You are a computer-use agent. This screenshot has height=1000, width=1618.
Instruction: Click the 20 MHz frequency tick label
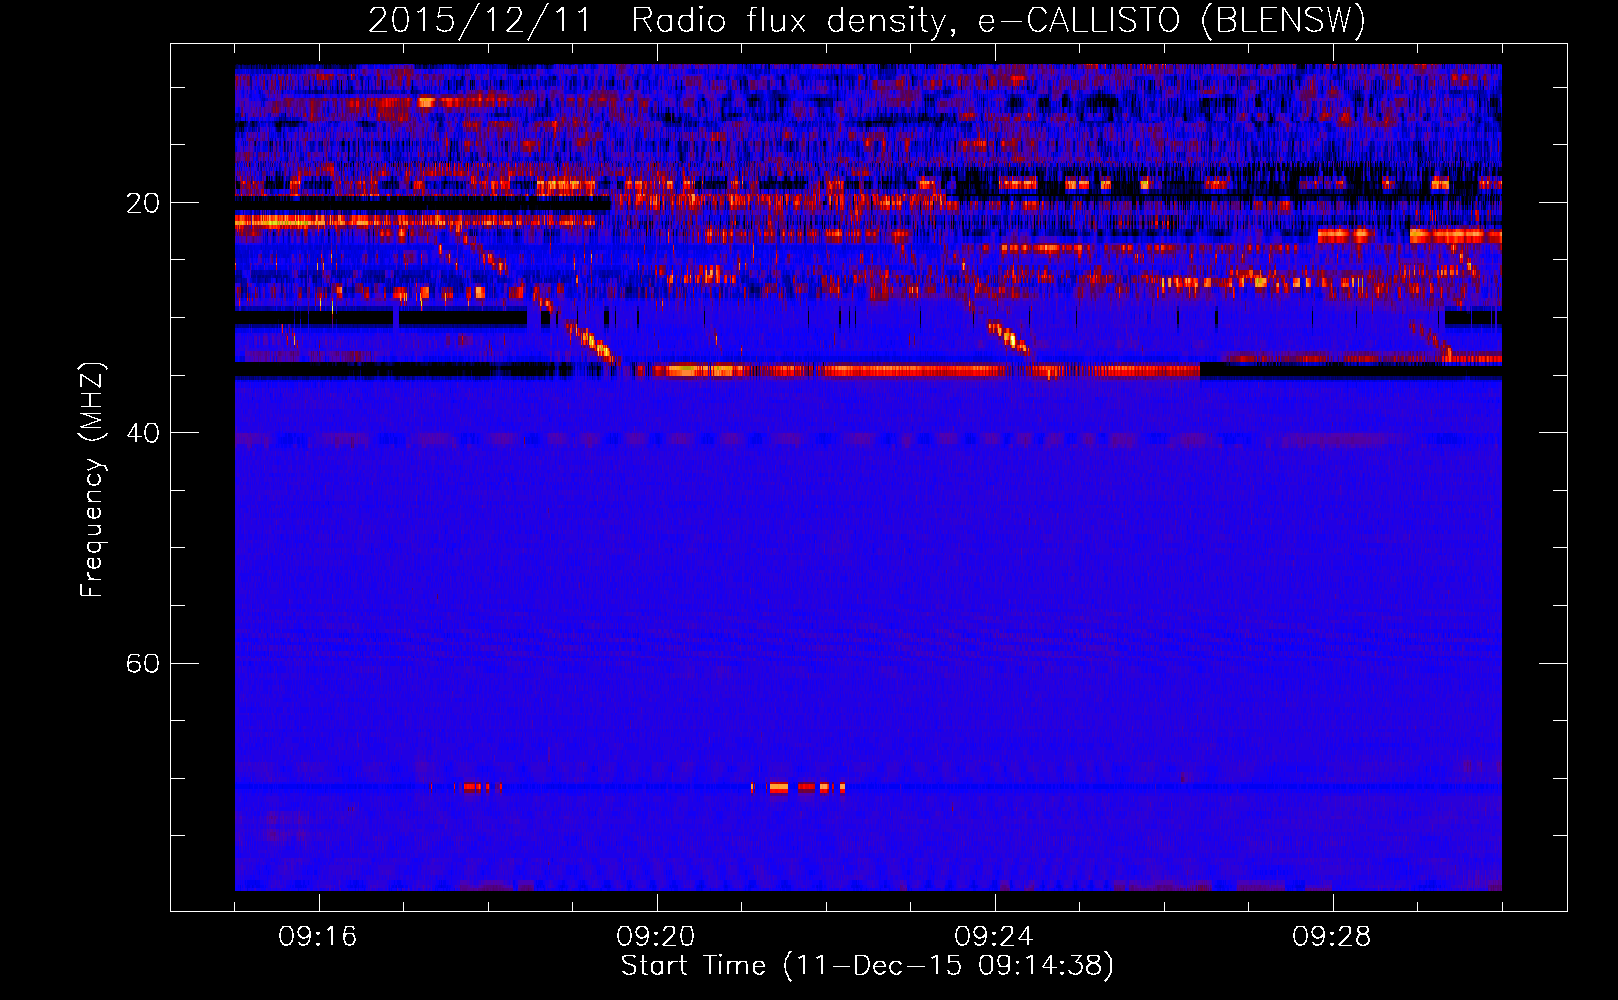pyautogui.click(x=143, y=203)
